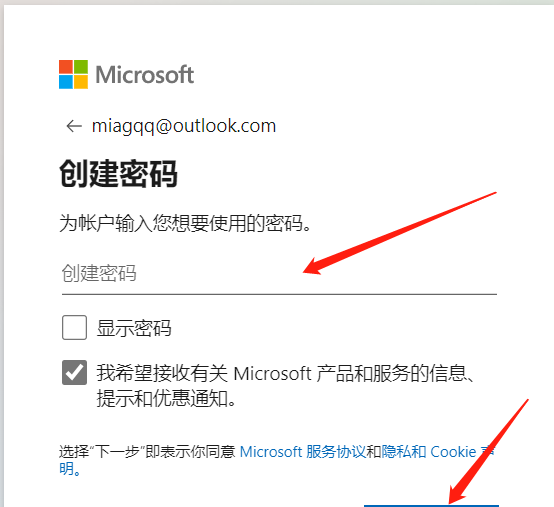Click the 为帐户输入您想要使用的密码 description text

coord(185,223)
